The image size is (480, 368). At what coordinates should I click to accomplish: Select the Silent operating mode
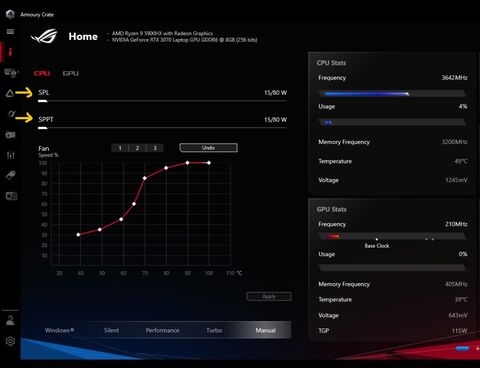coord(111,330)
